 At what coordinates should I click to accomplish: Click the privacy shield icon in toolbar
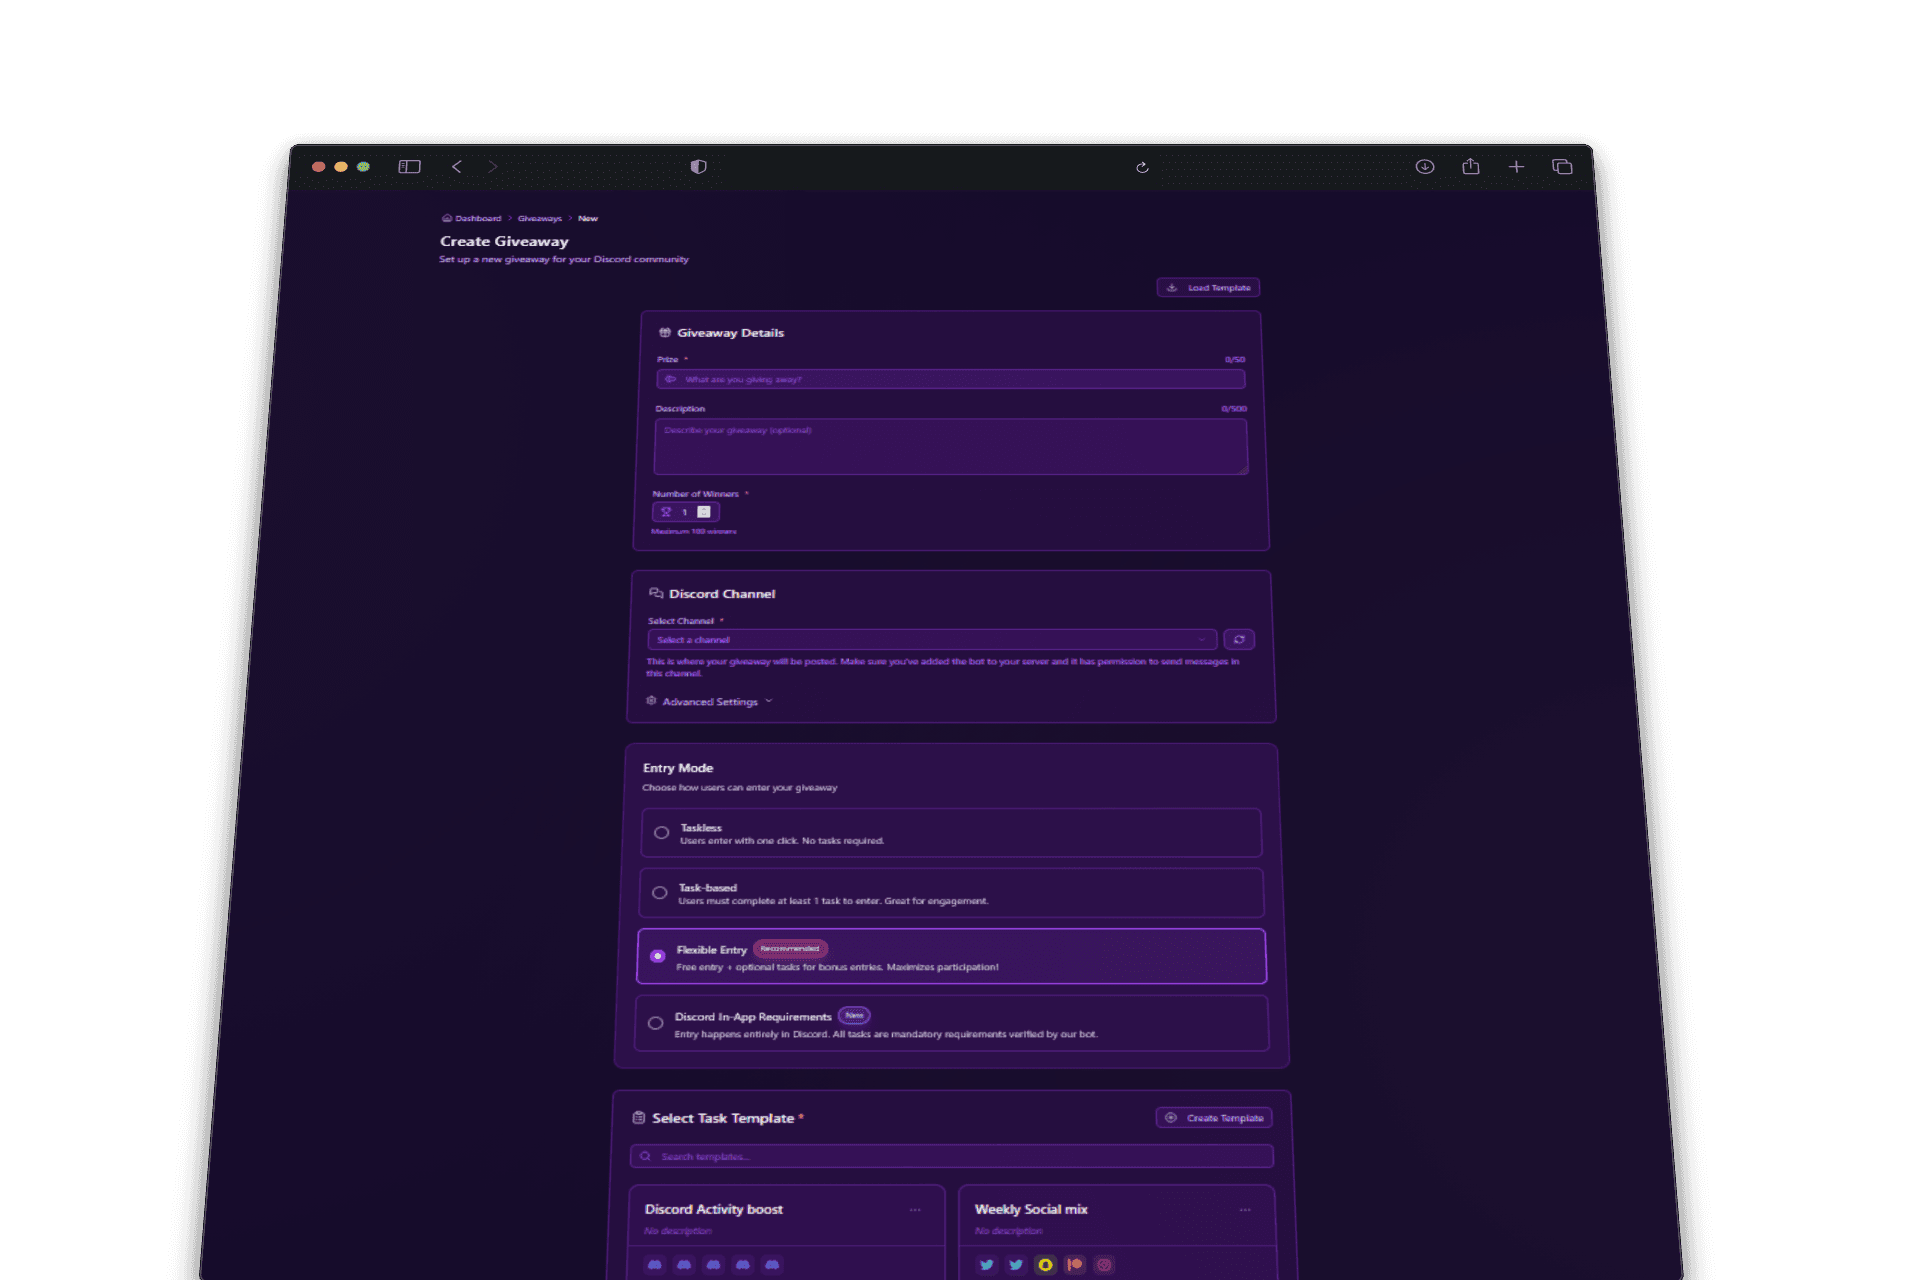pos(699,167)
